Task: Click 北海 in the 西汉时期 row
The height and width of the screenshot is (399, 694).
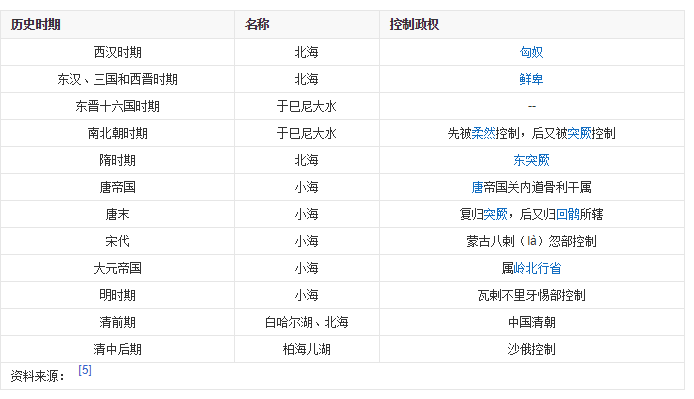Action: 306,52
